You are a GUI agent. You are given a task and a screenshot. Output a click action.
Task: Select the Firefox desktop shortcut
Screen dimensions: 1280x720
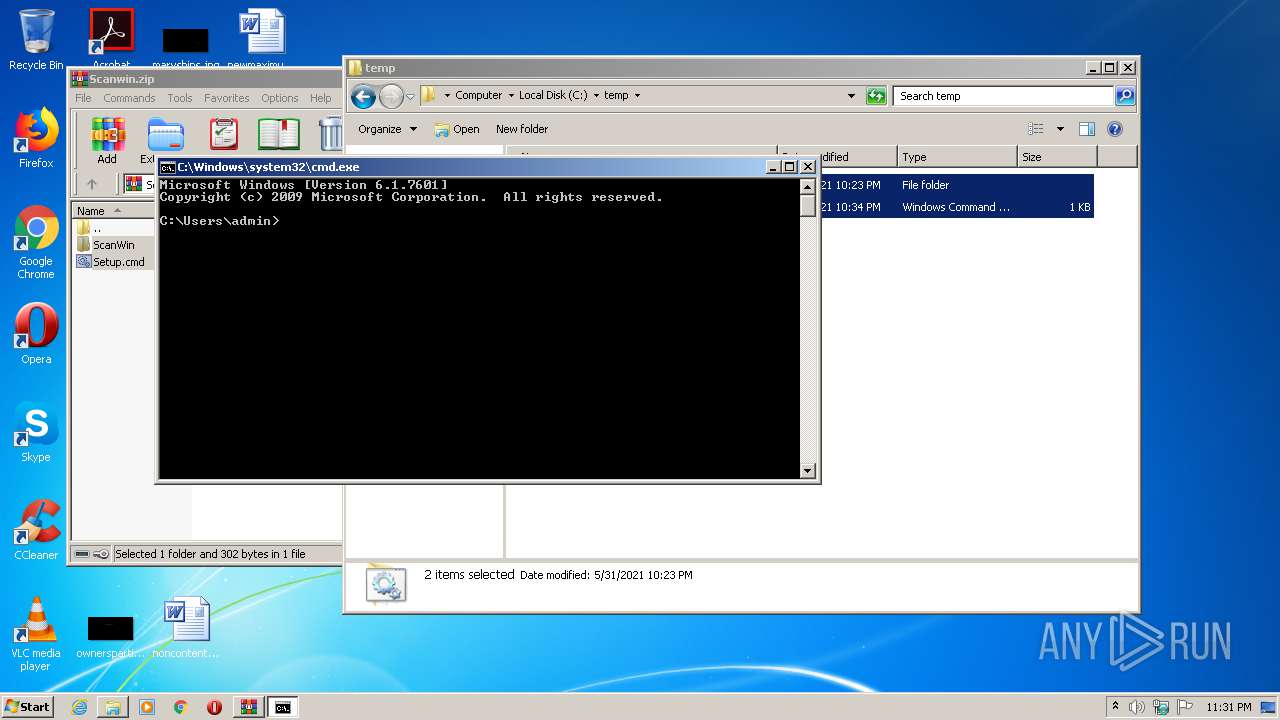click(36, 139)
